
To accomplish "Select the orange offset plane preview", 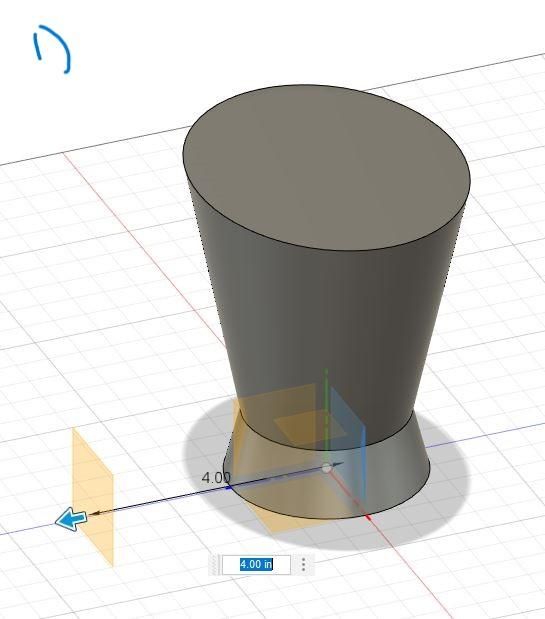I will pyautogui.click(x=93, y=497).
